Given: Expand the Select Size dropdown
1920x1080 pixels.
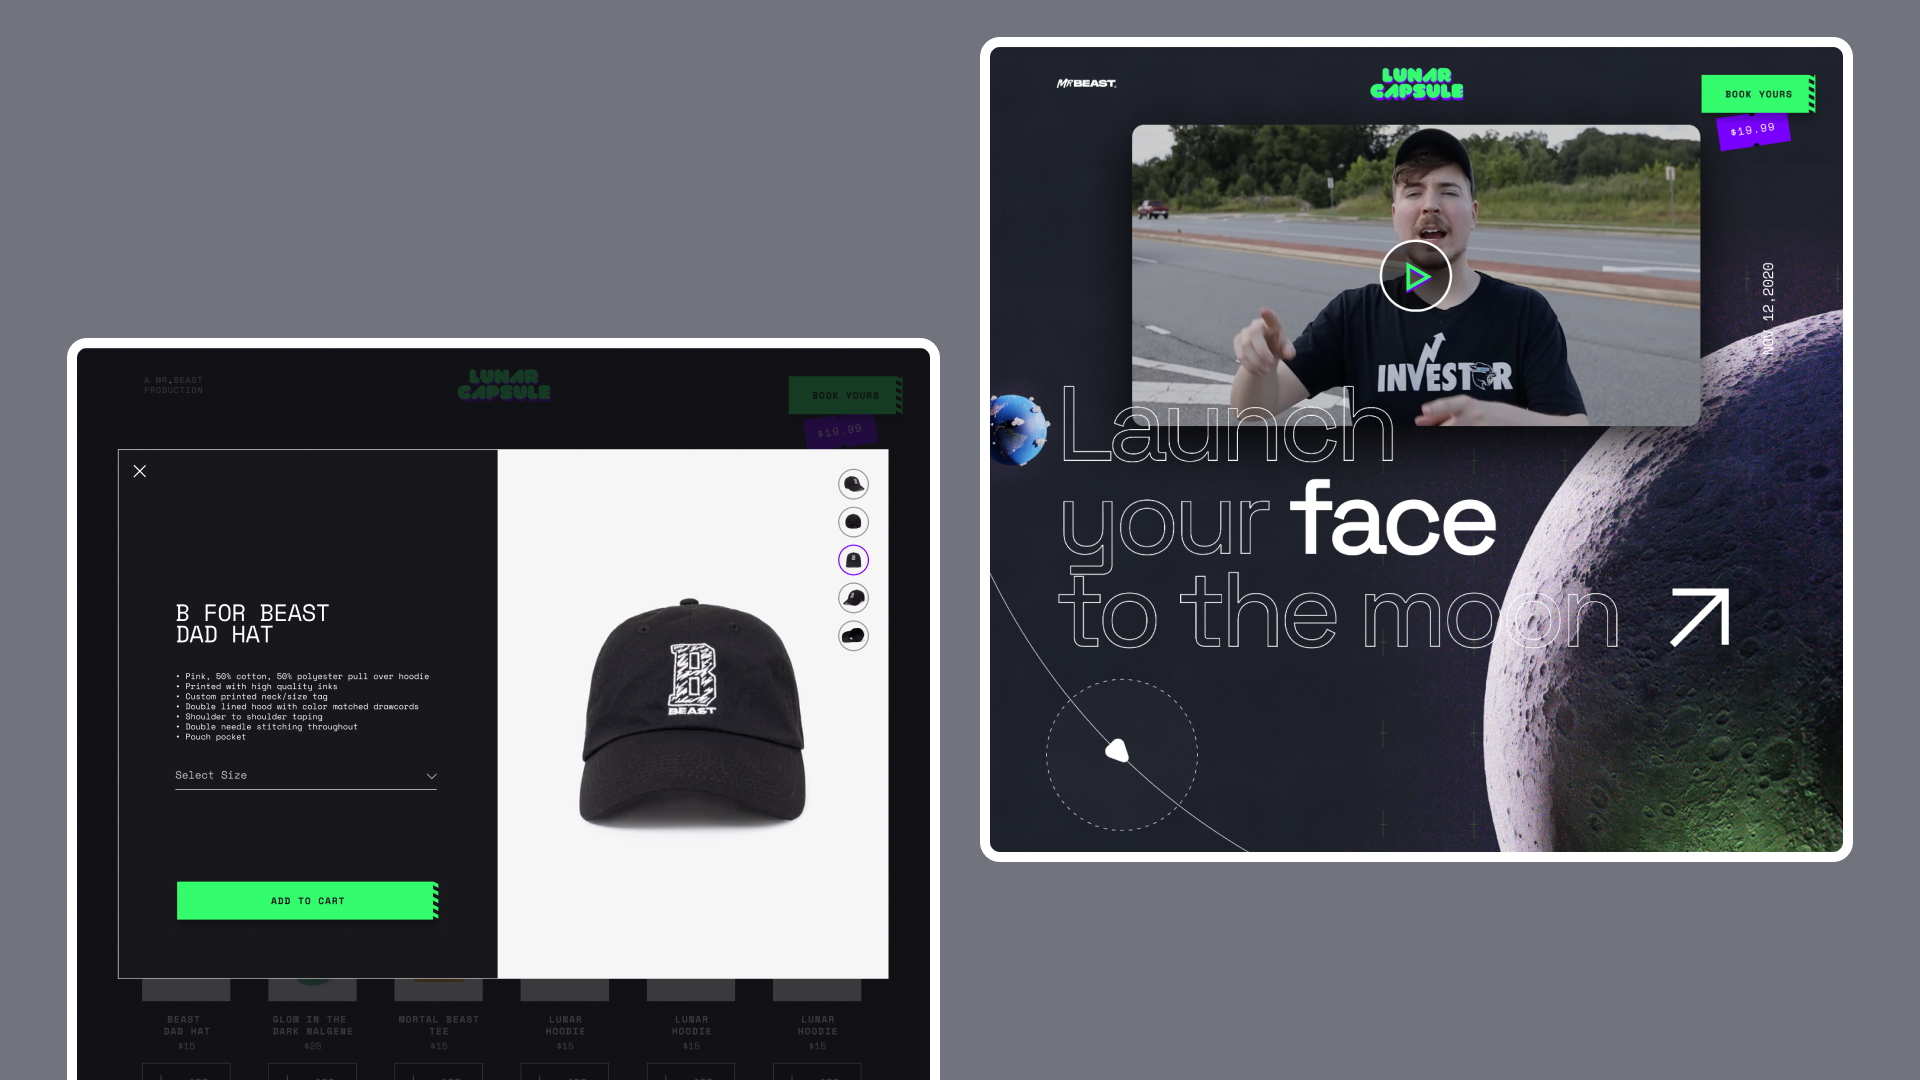Looking at the screenshot, I should click(306, 775).
